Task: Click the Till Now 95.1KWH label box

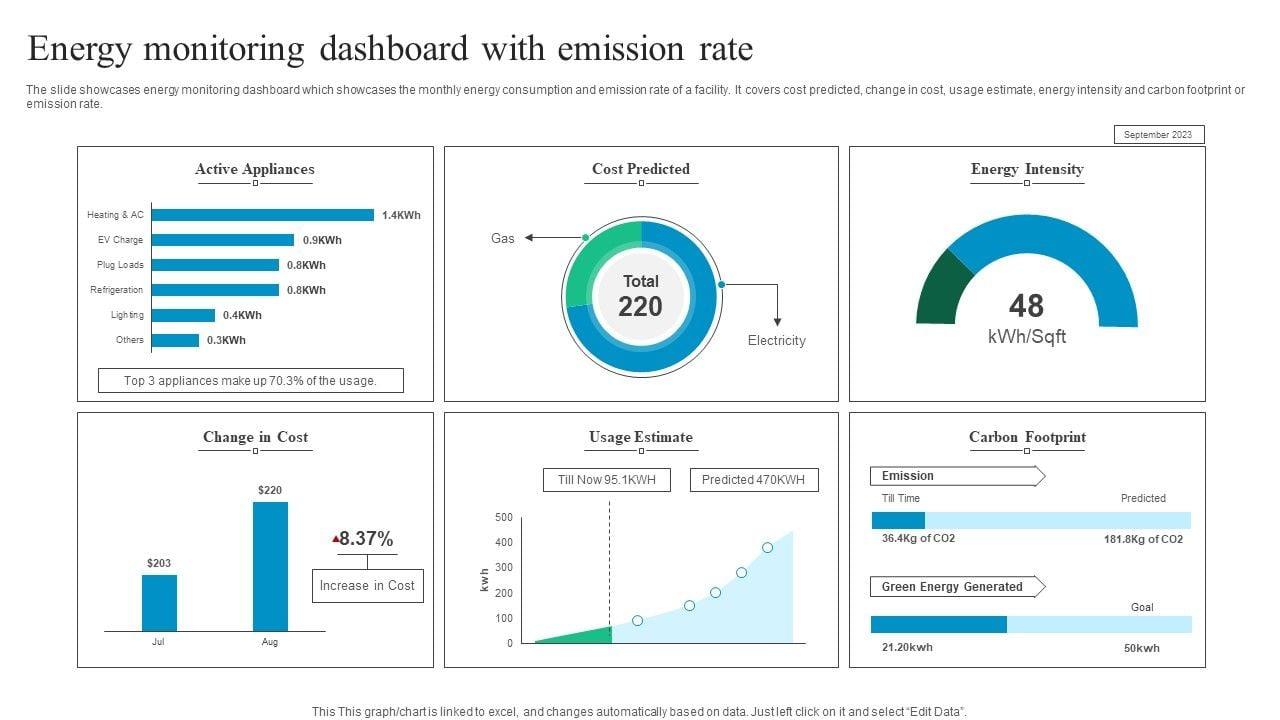Action: point(607,480)
